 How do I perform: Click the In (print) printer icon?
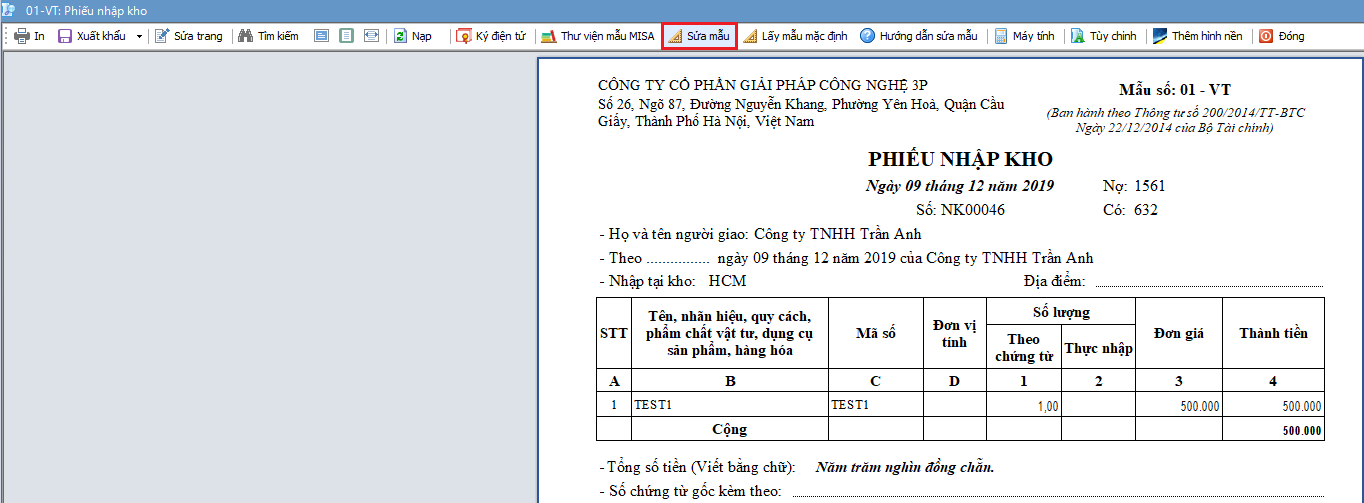[22, 36]
